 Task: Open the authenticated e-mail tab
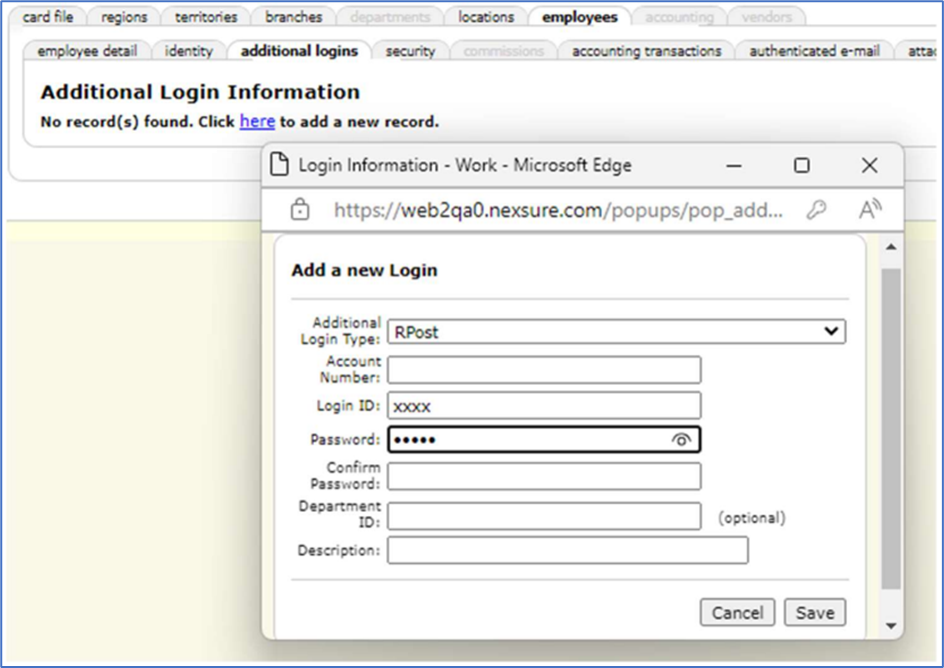click(815, 50)
